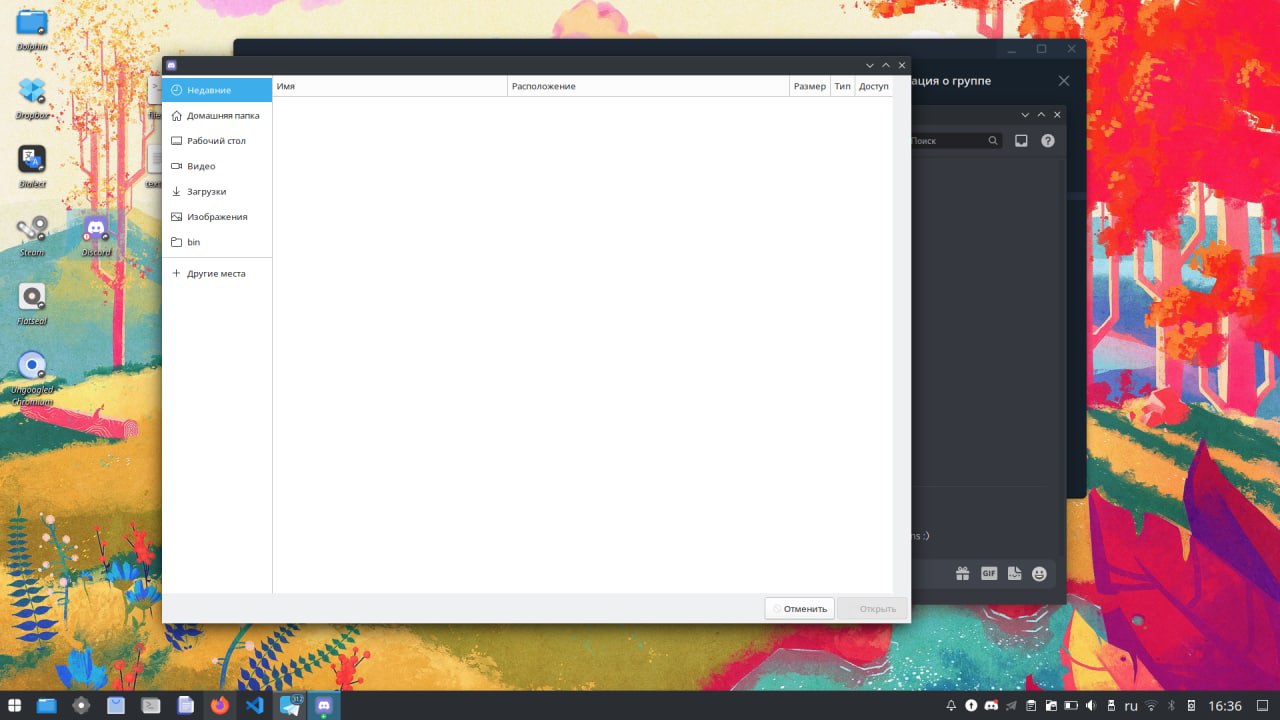Open the Ungoogled Chromium desktop icon
This screenshot has height=720, width=1280.
click(x=32, y=378)
